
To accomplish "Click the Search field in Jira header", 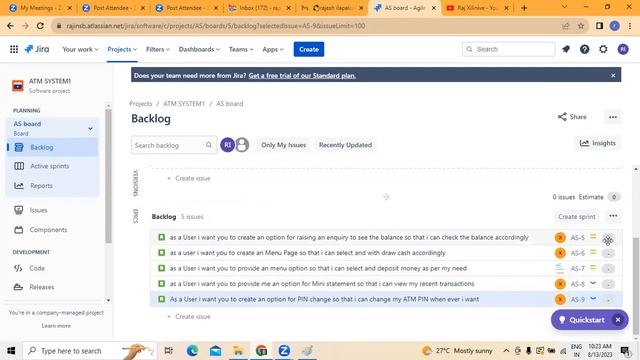I will coord(509,49).
